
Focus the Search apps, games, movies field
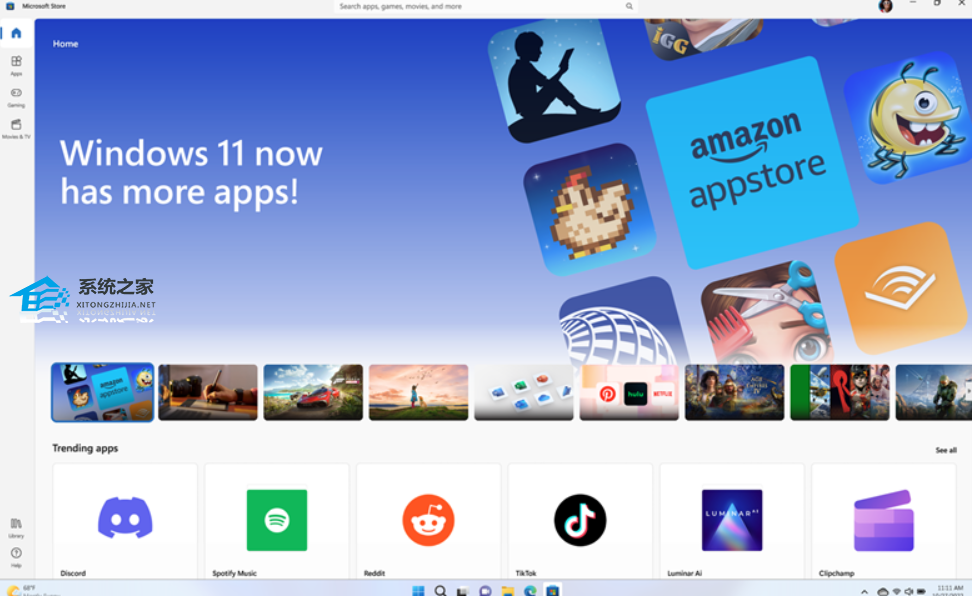486,6
